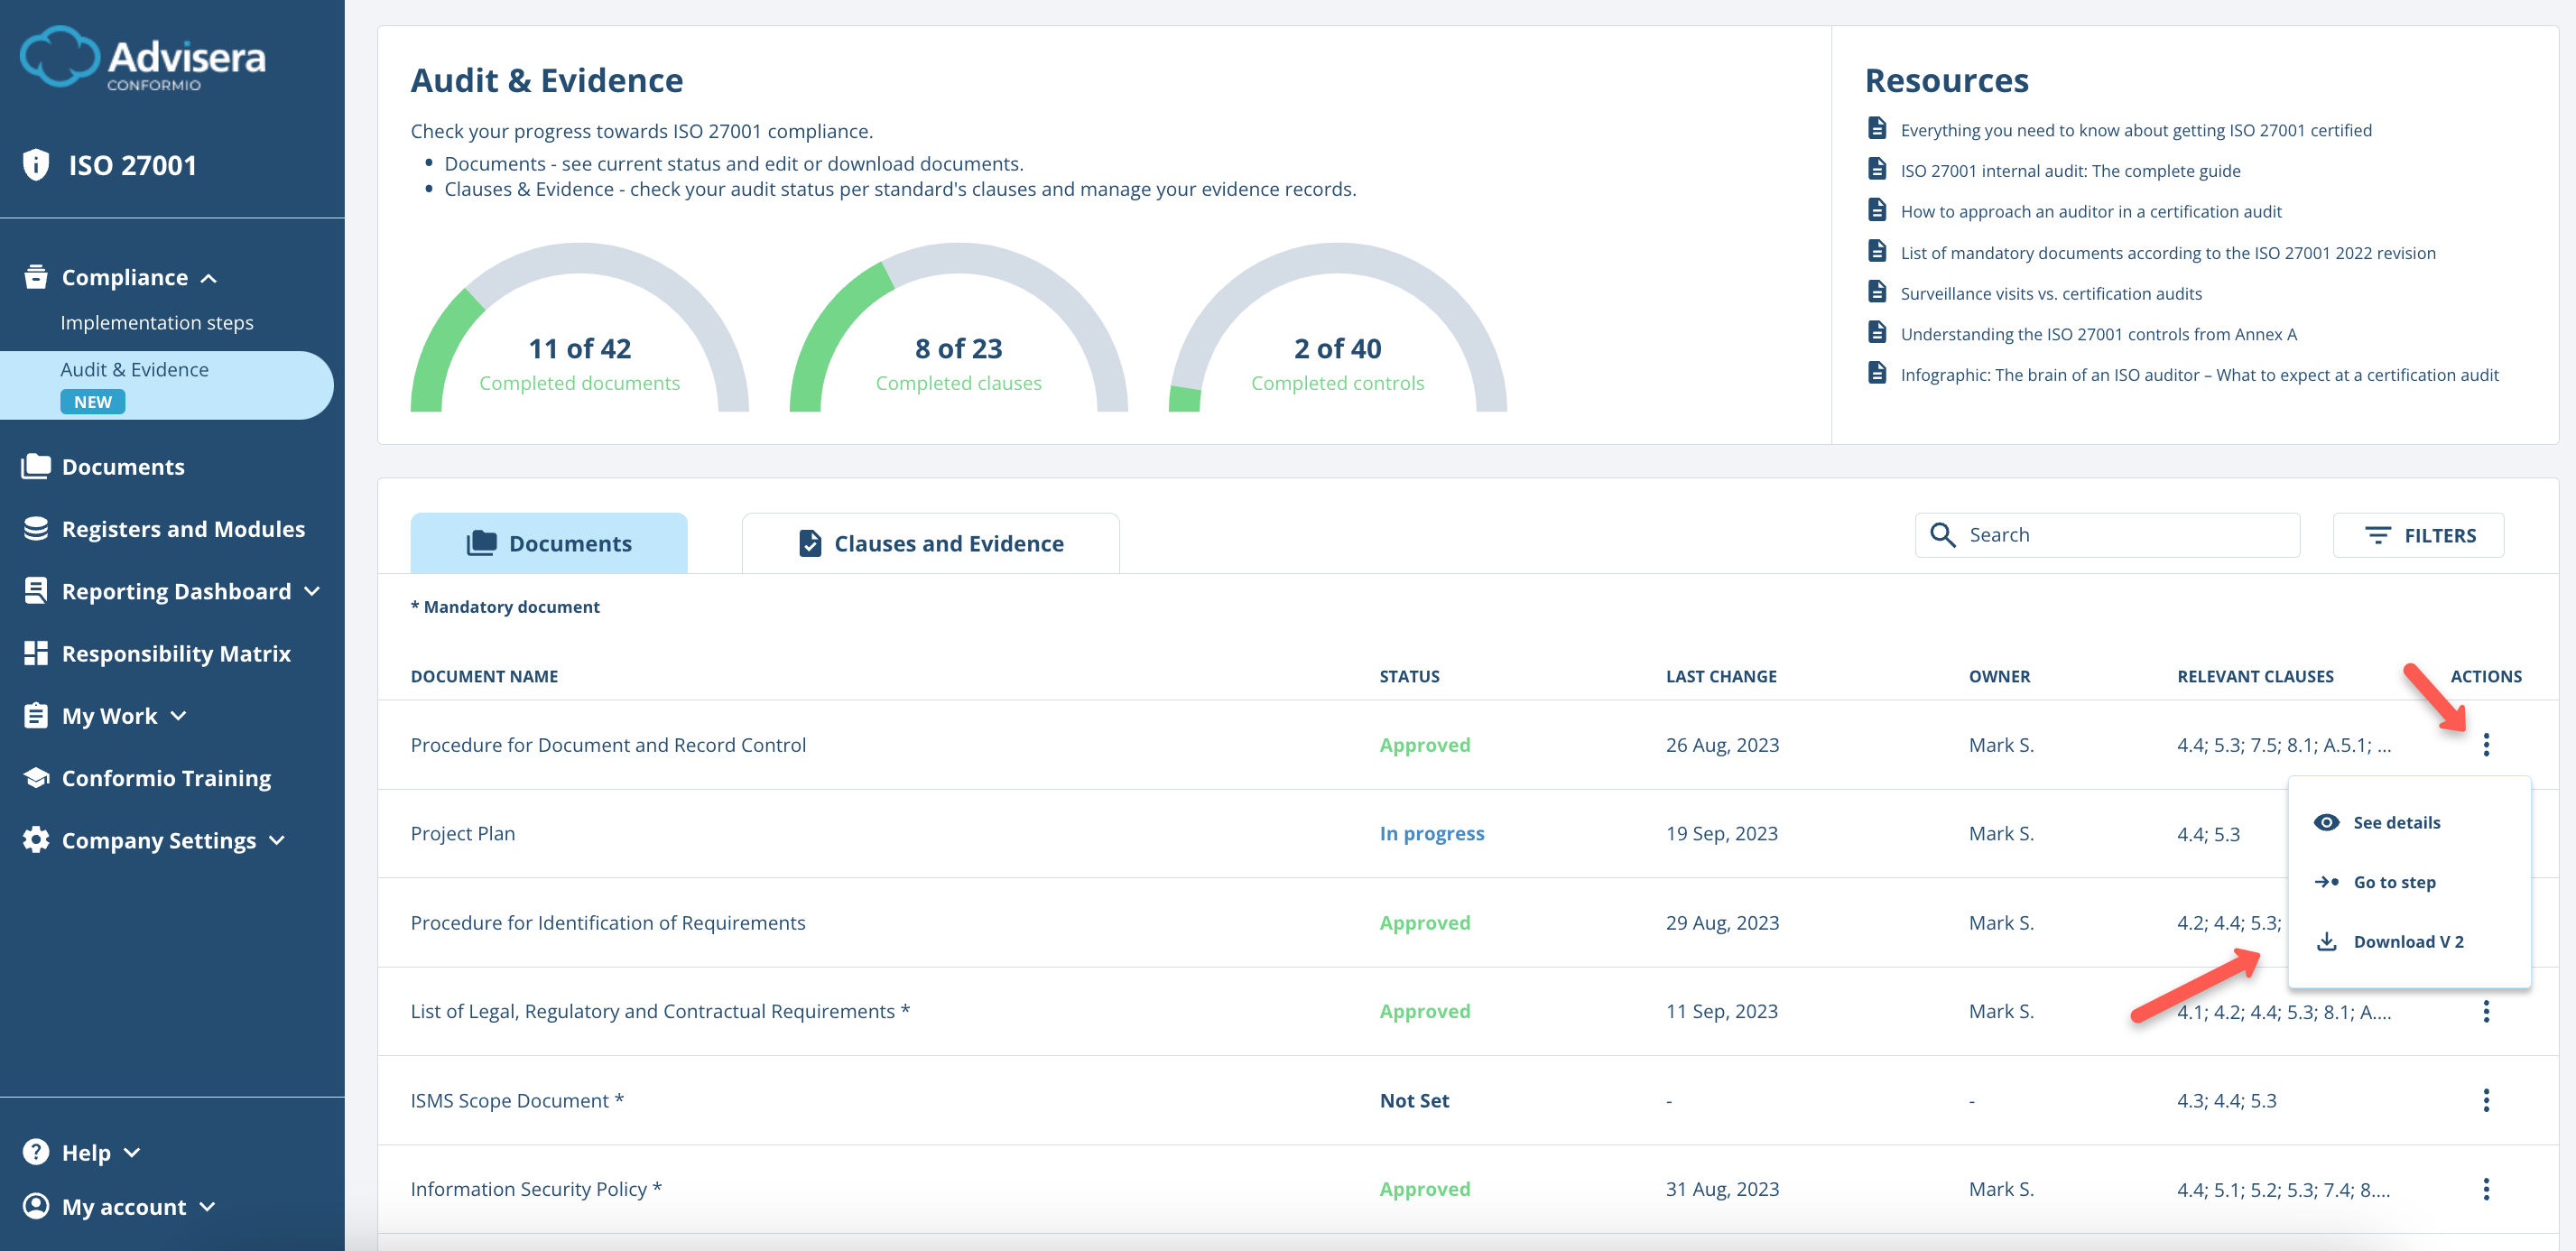The width and height of the screenshot is (2576, 1251).
Task: Click the Registers and Modules icon
Action: [x=36, y=528]
